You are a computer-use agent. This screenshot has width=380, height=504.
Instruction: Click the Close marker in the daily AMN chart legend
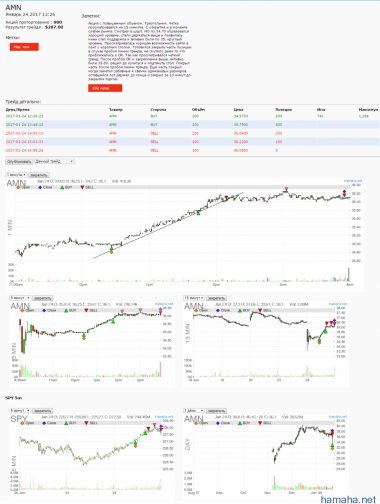218,423
